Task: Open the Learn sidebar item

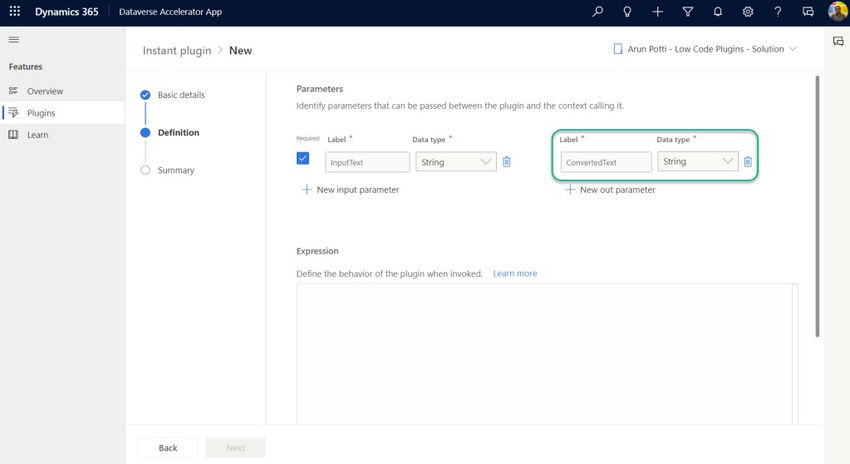Action: tap(37, 135)
